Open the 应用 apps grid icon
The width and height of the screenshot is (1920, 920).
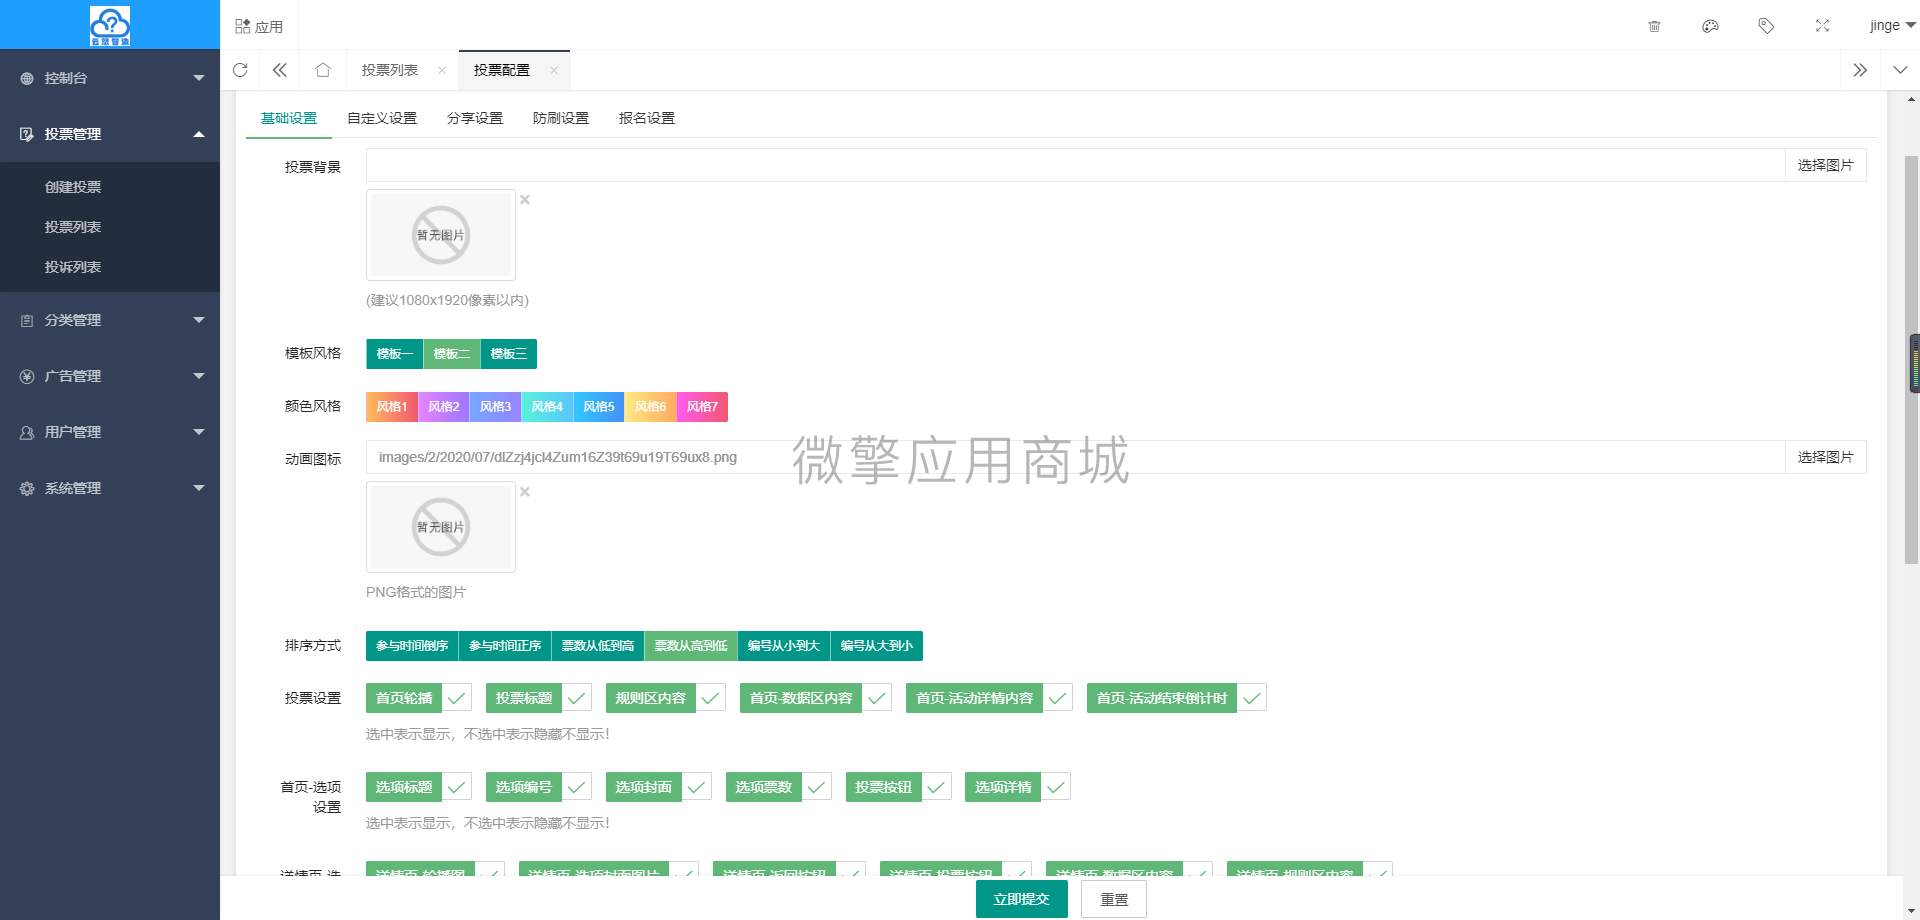tap(243, 26)
